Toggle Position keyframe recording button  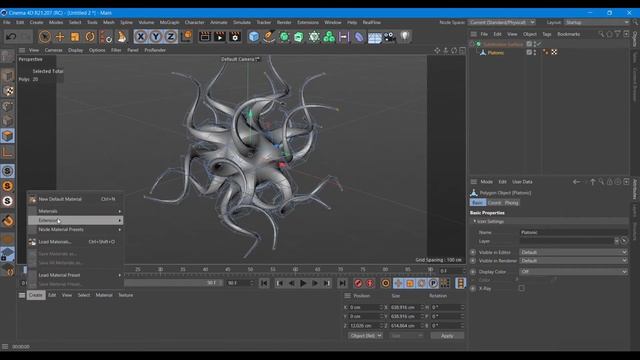point(398,283)
